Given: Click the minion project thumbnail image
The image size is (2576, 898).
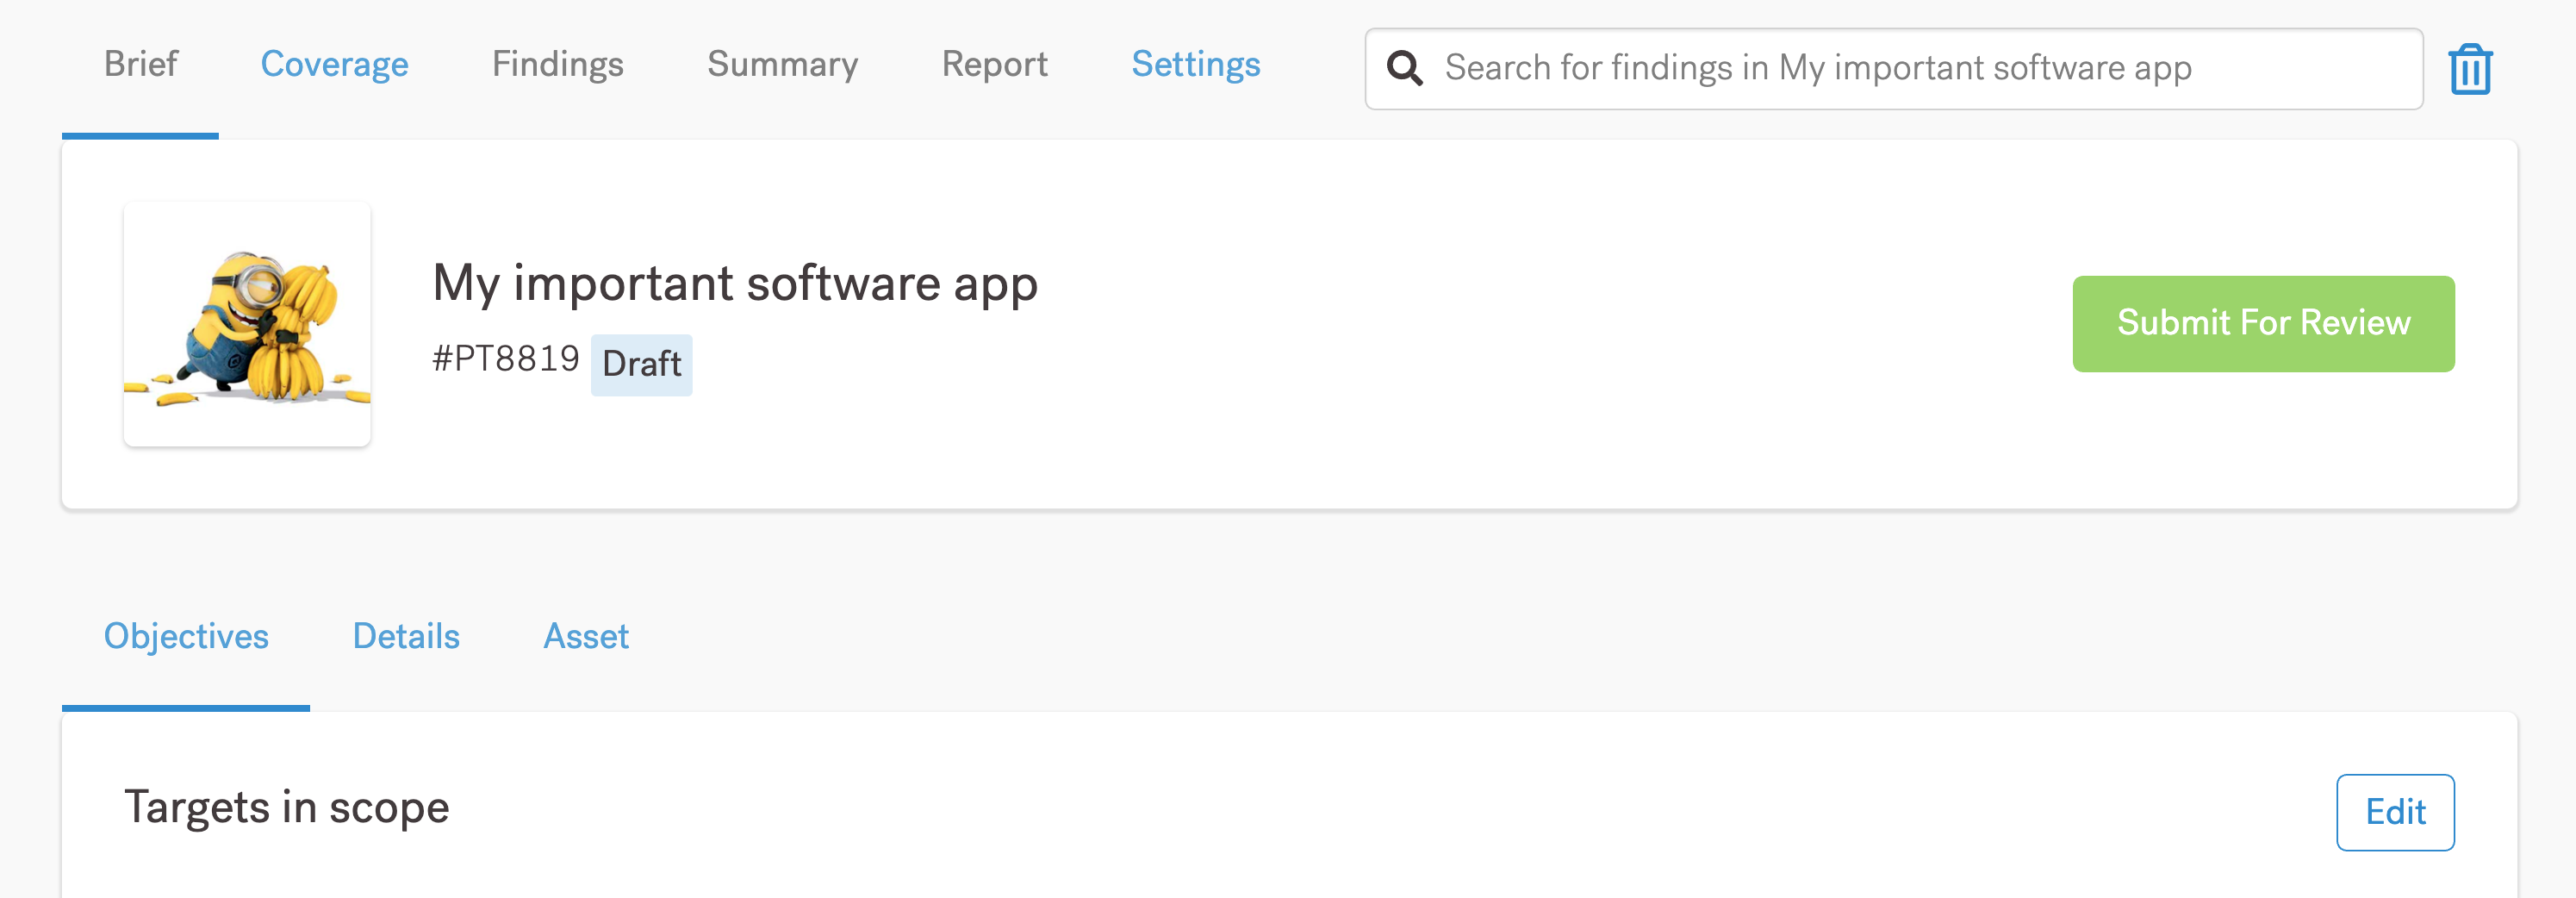Looking at the screenshot, I should 247,324.
